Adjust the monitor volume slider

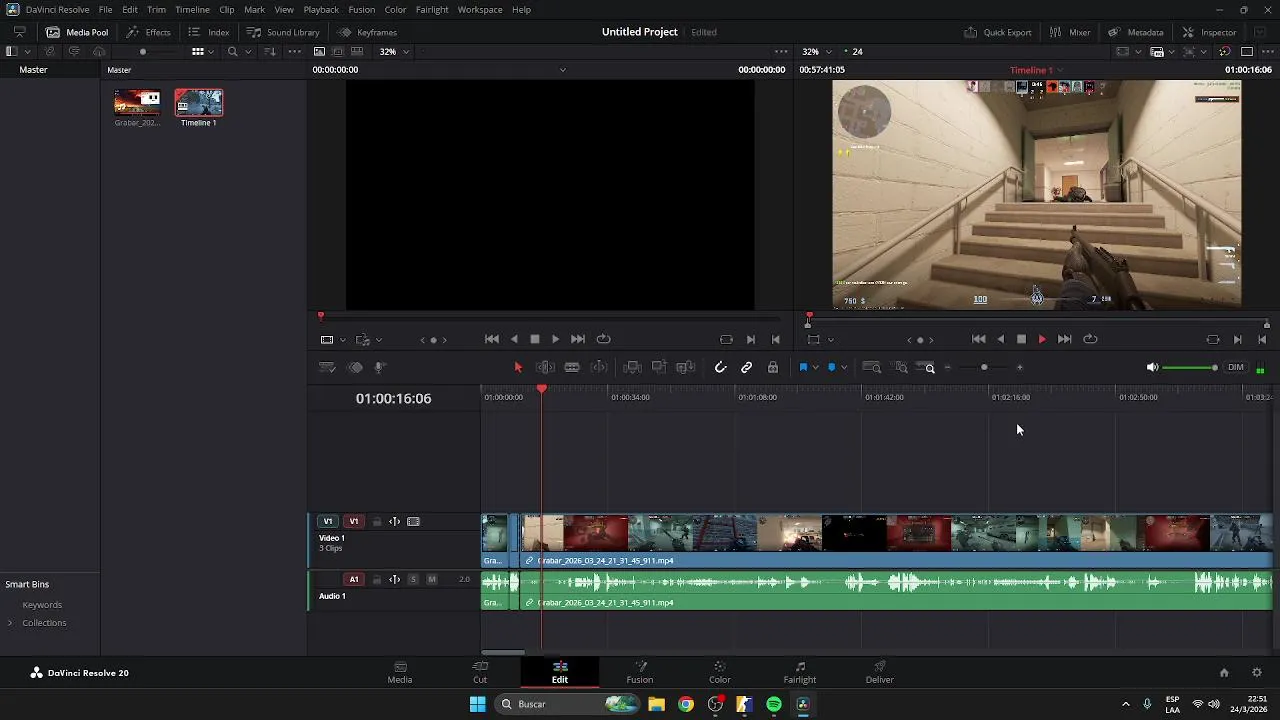[1190, 368]
